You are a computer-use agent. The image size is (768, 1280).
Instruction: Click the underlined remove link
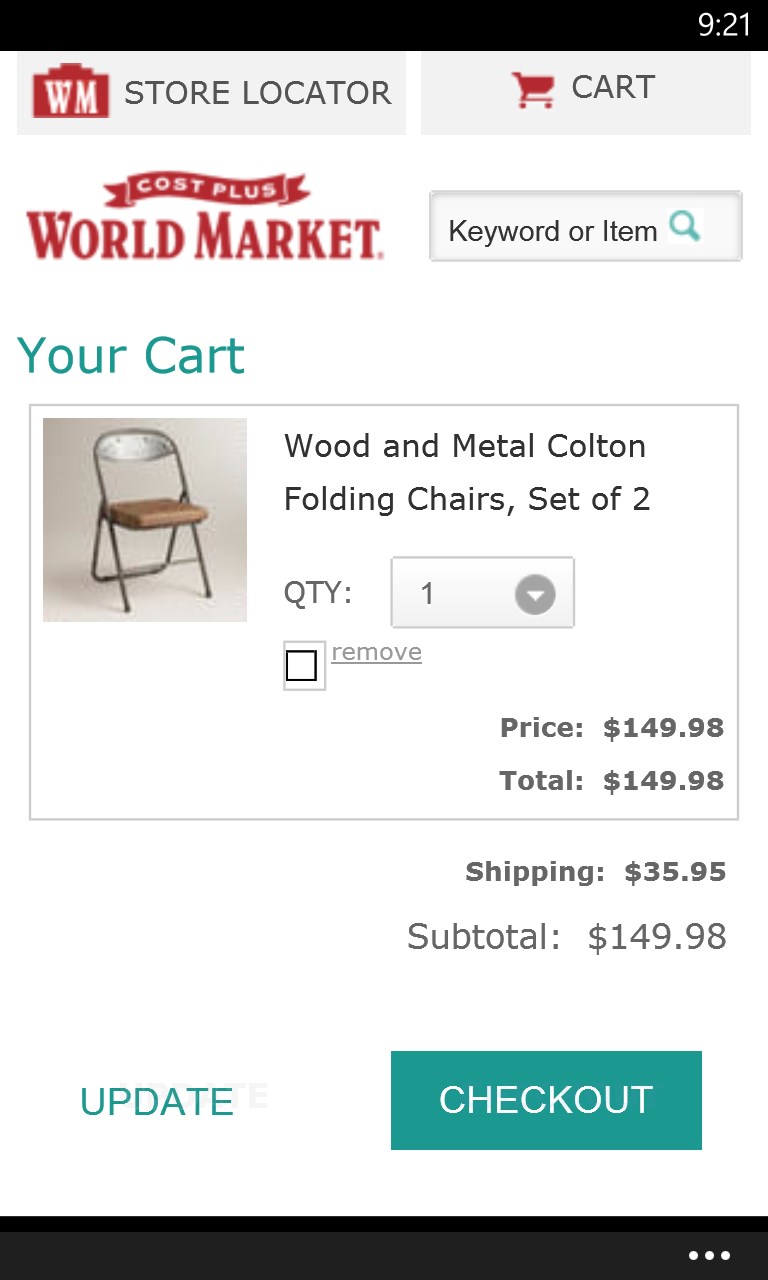377,652
